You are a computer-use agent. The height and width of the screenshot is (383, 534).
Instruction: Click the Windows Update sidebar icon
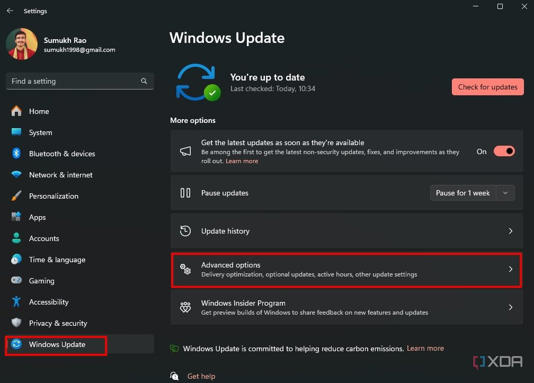point(16,344)
